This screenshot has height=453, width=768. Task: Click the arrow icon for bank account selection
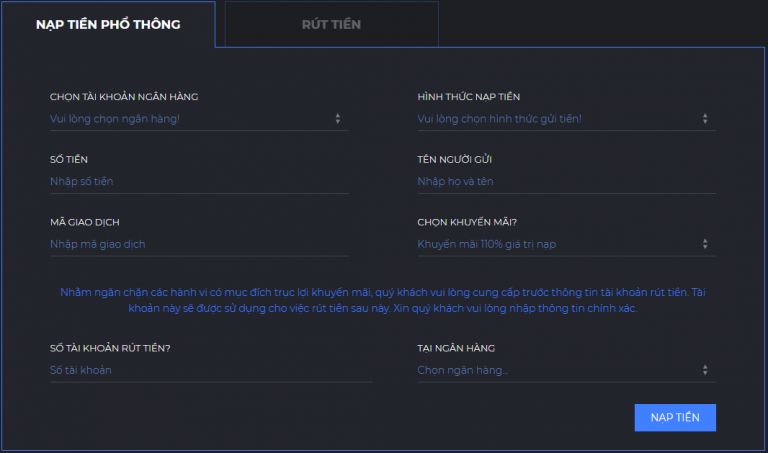tap(338, 119)
